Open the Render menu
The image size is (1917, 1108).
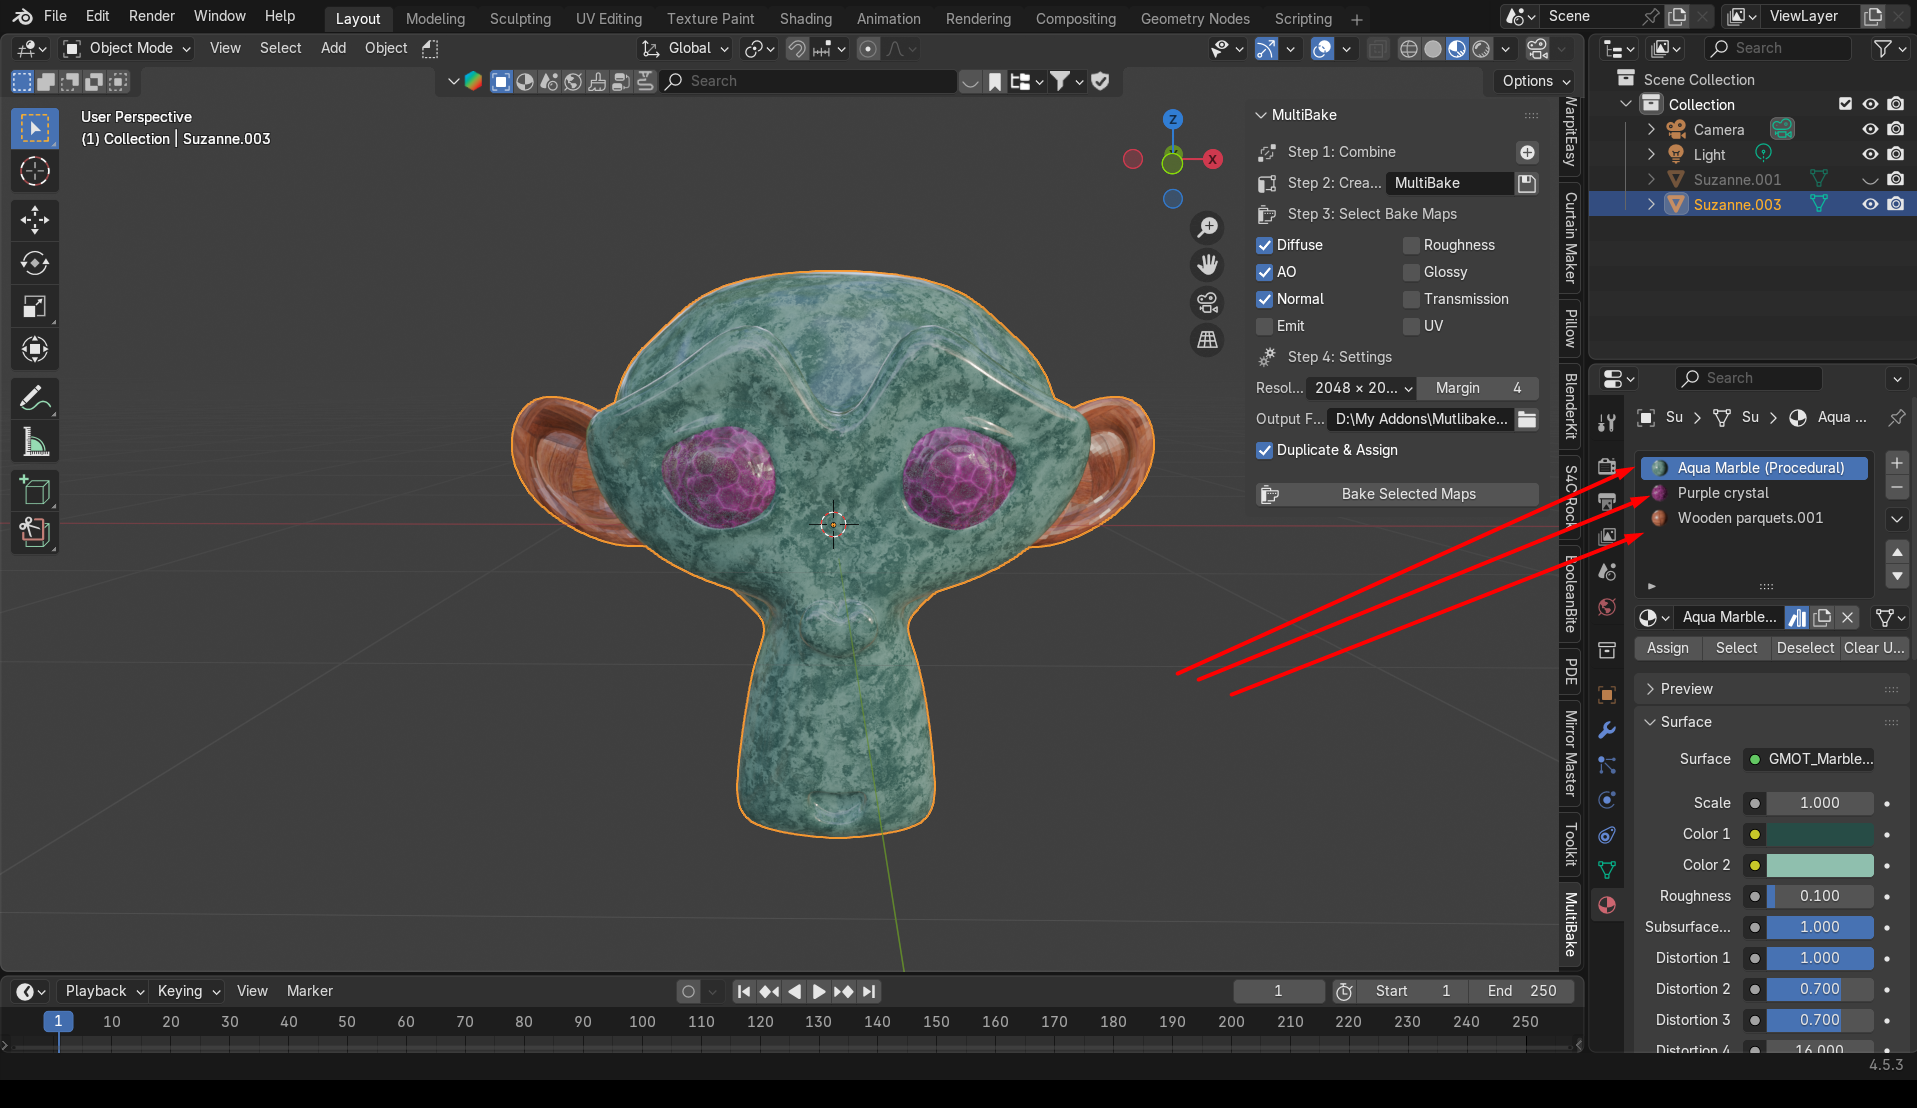click(151, 16)
